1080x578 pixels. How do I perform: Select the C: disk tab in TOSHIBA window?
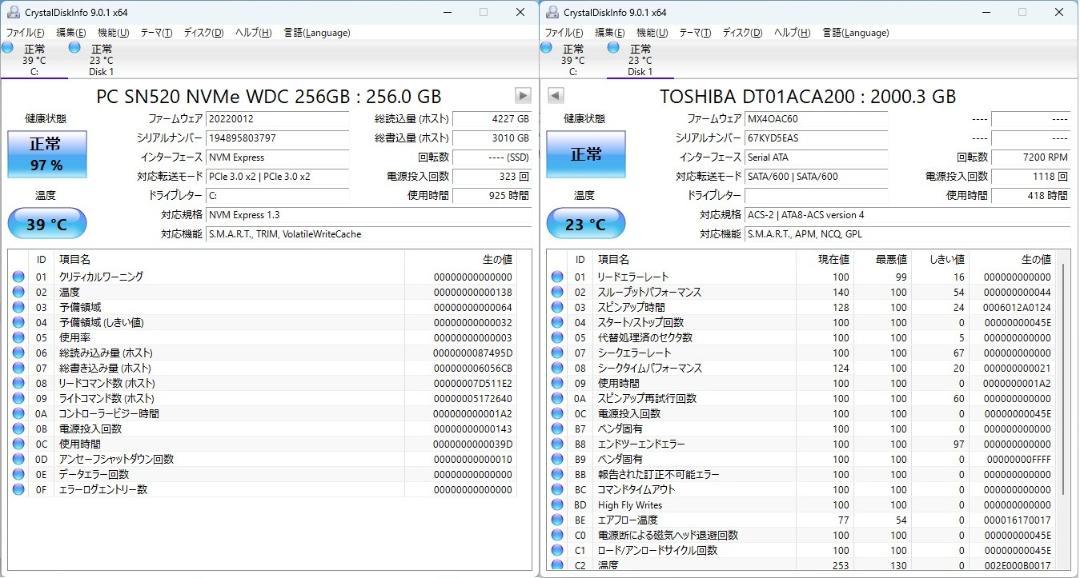[573, 60]
